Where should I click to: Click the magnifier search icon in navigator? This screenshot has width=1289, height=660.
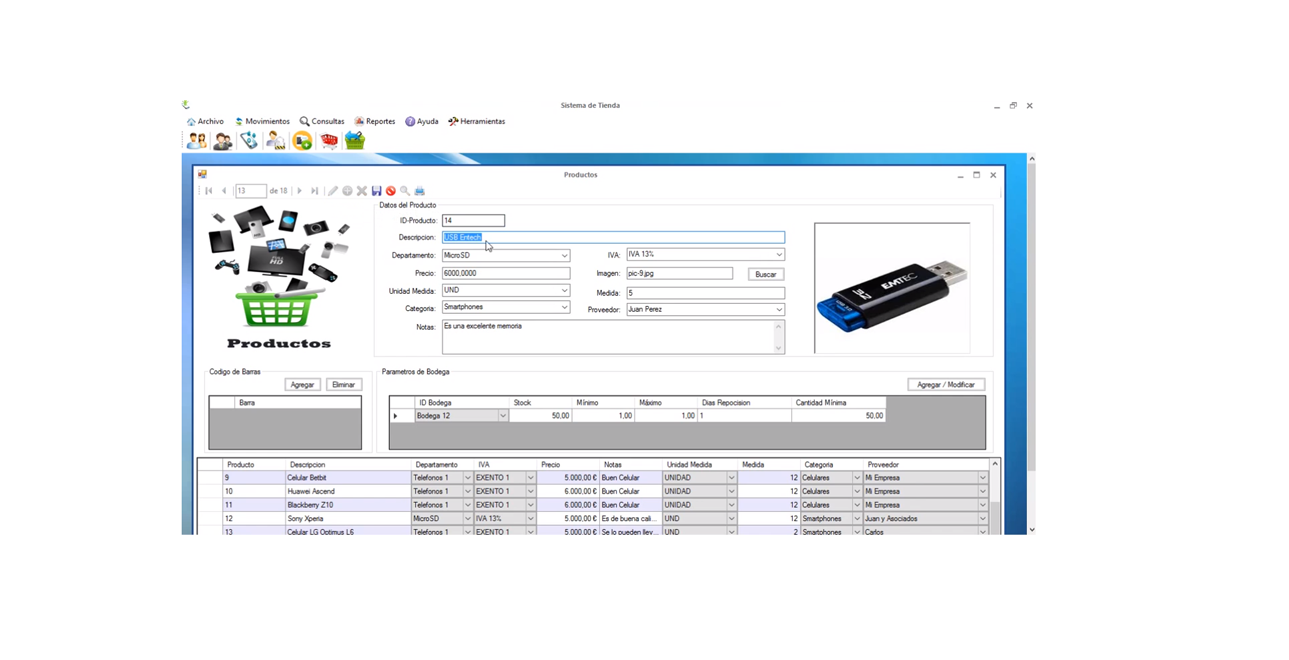point(405,191)
